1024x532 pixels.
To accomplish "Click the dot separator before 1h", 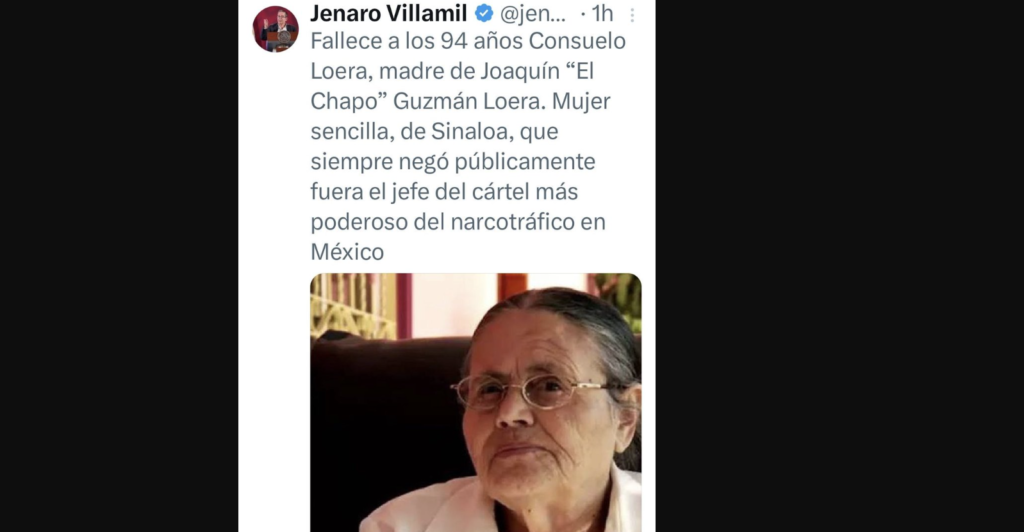I will click(x=583, y=14).
